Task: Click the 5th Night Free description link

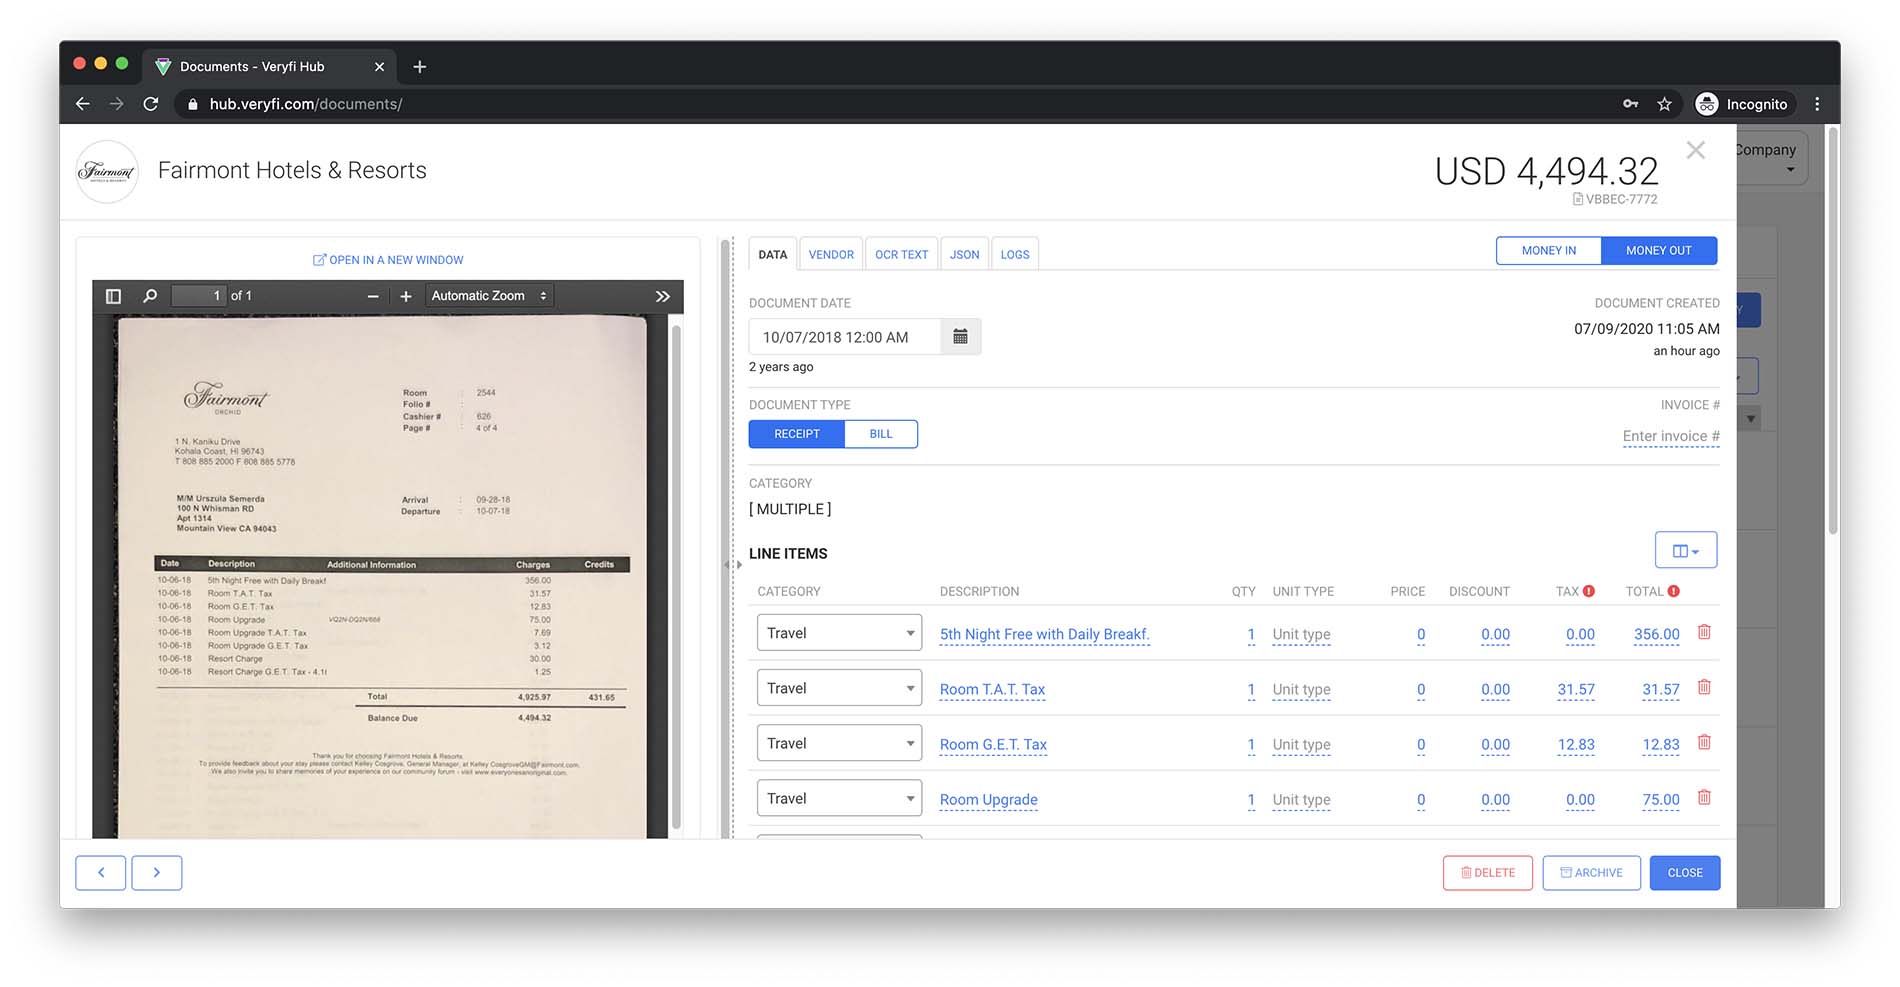Action: pyautogui.click(x=1045, y=634)
